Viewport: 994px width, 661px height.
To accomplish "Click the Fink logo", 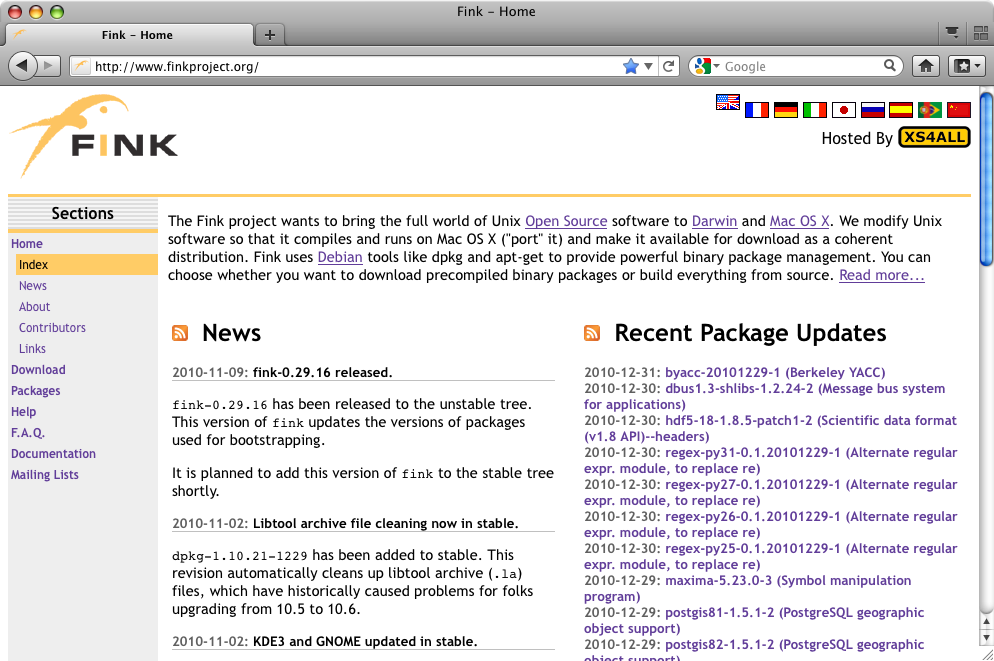I will click(x=94, y=136).
